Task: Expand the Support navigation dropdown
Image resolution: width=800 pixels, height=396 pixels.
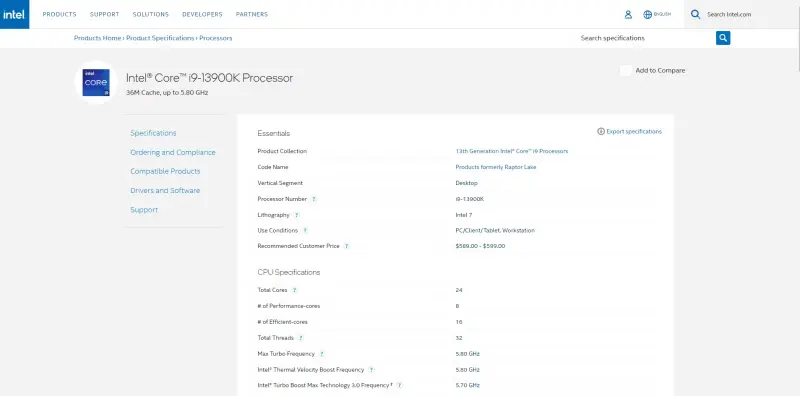Action: [105, 14]
